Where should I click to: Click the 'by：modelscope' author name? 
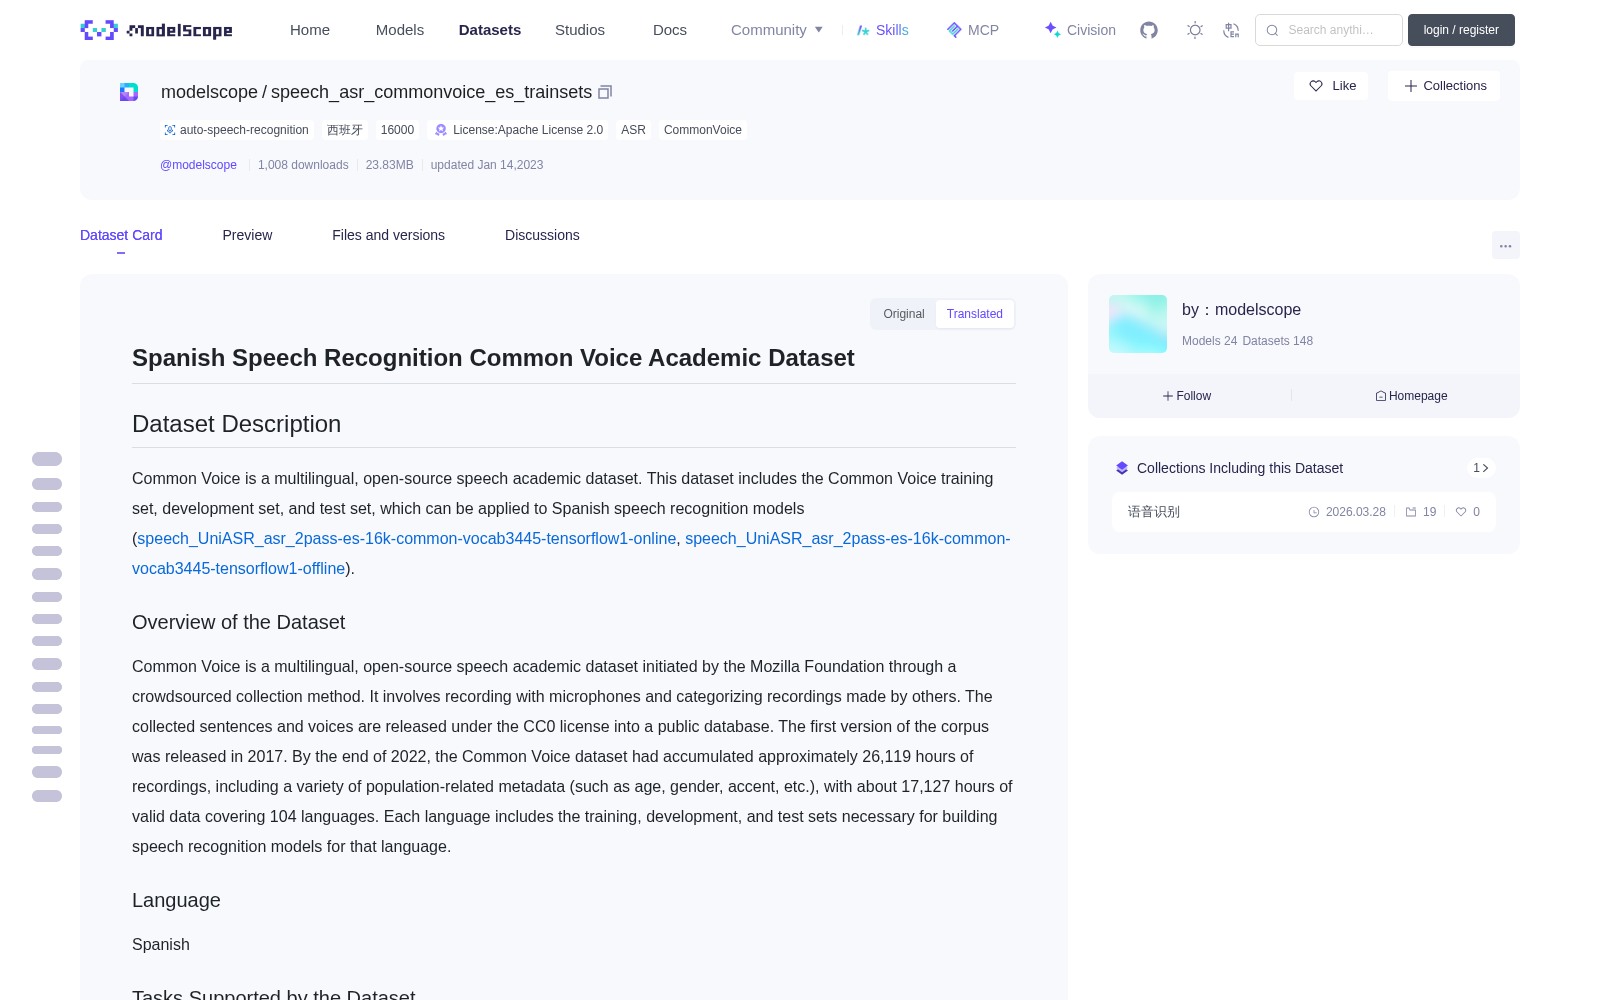[1241, 310]
